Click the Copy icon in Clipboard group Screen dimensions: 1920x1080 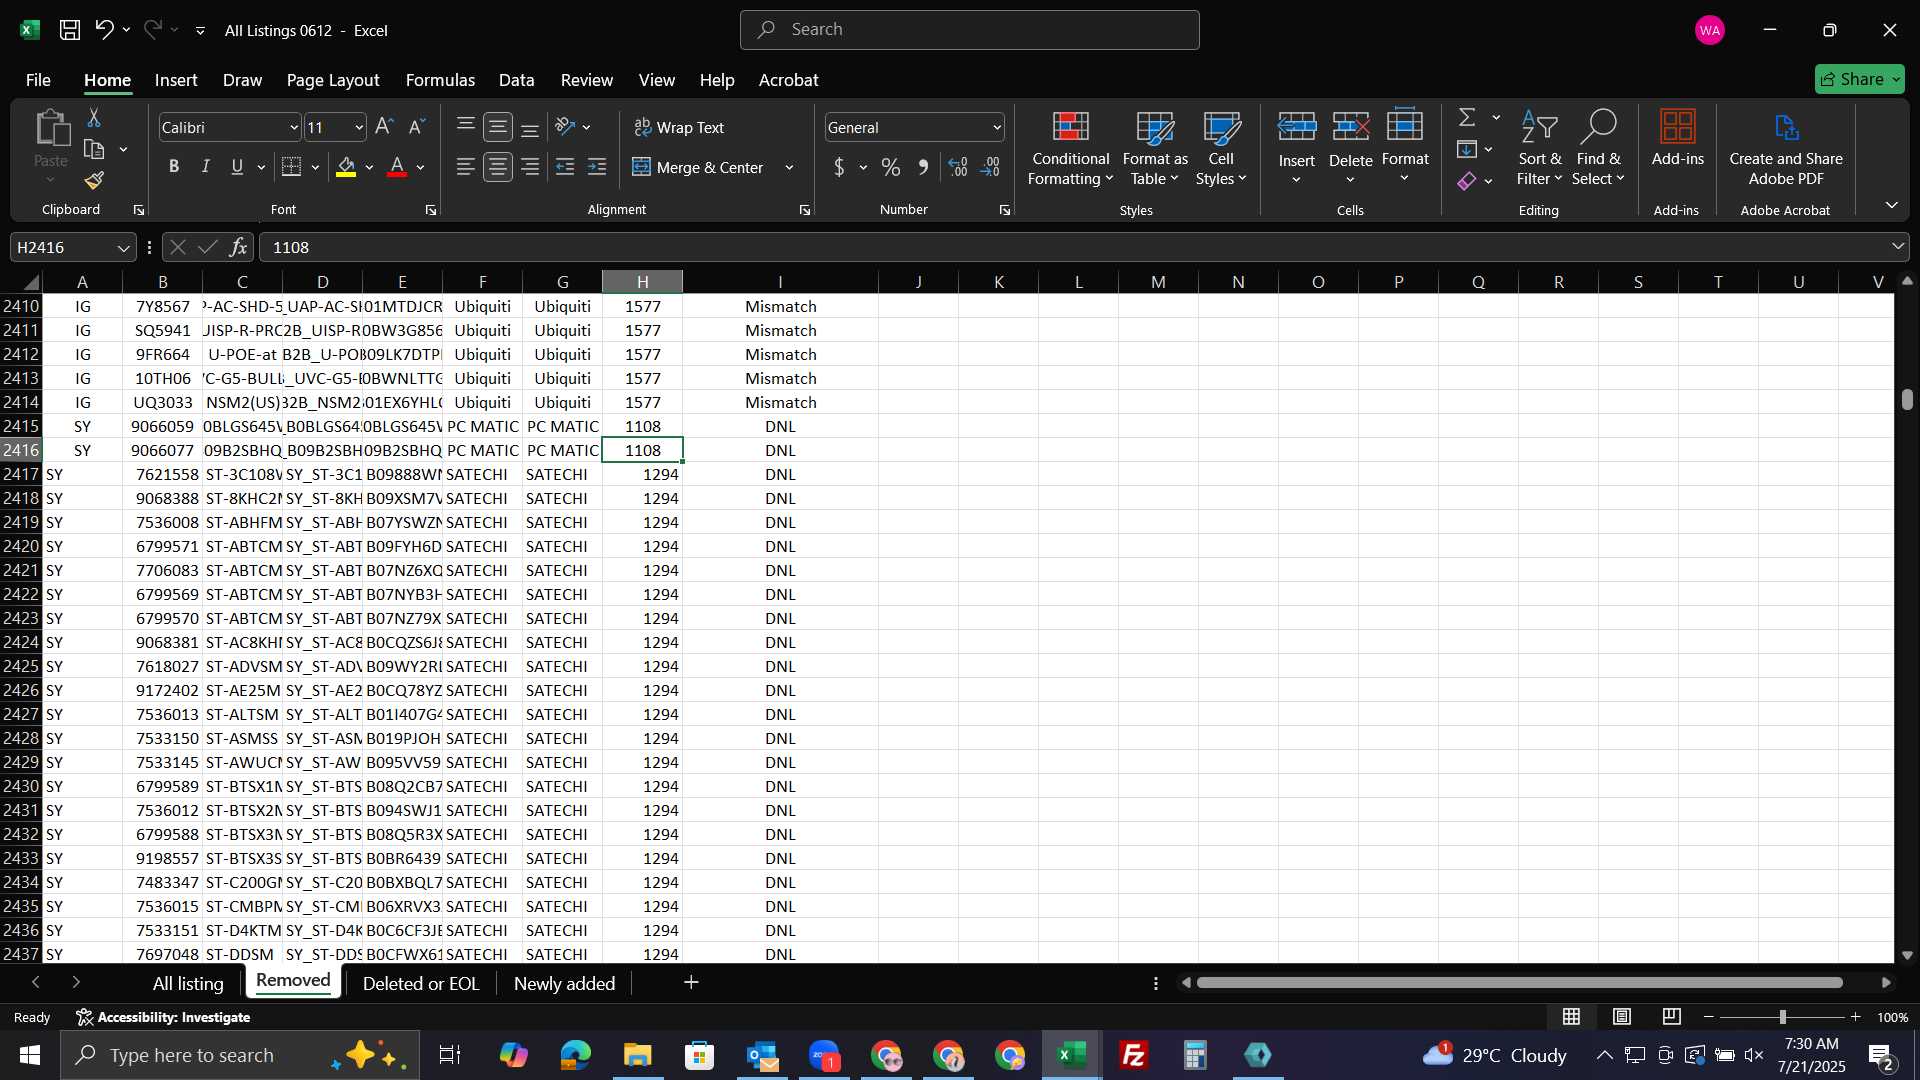(x=95, y=150)
